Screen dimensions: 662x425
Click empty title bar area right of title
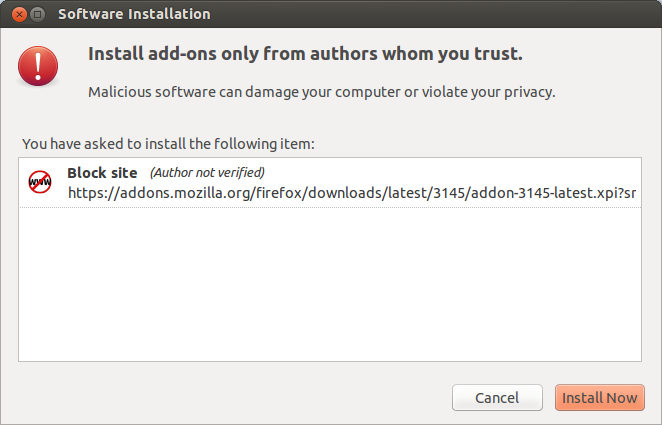pos(435,14)
